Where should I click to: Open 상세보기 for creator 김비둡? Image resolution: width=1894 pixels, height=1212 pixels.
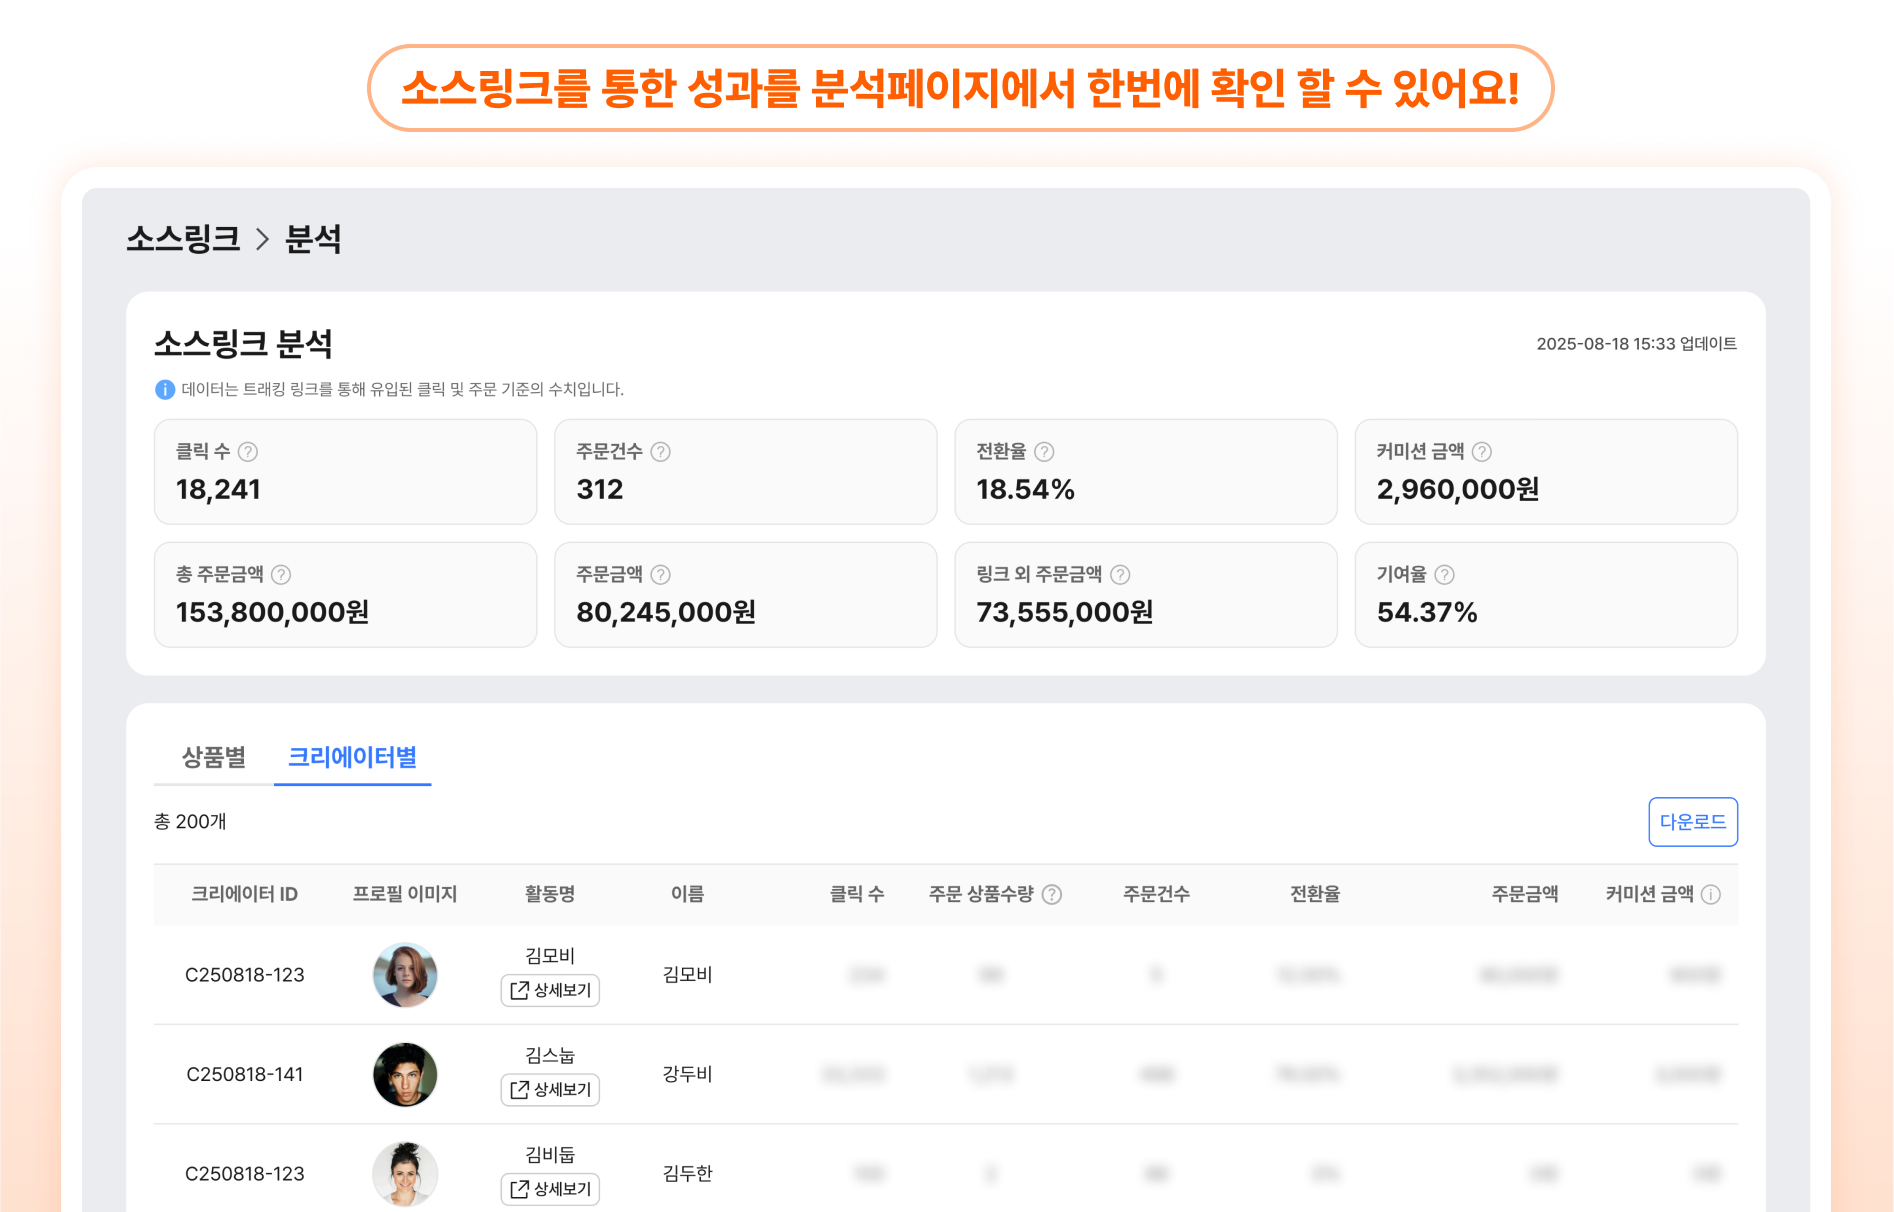(550, 1188)
